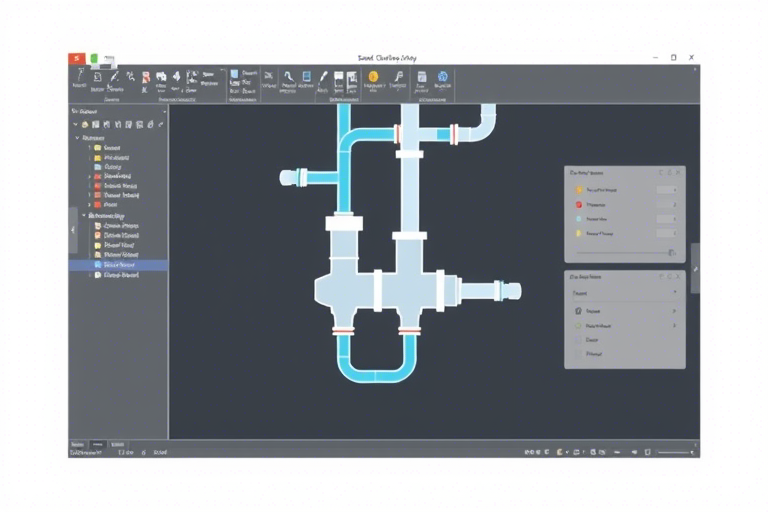This screenshot has width=768, height=512.
Task: Click the zoom slider in the status bar
Action: coord(674,452)
